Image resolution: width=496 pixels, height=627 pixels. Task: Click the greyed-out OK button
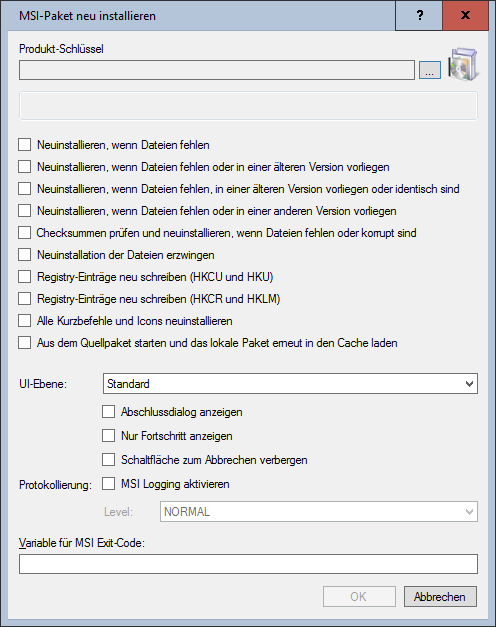point(359,597)
